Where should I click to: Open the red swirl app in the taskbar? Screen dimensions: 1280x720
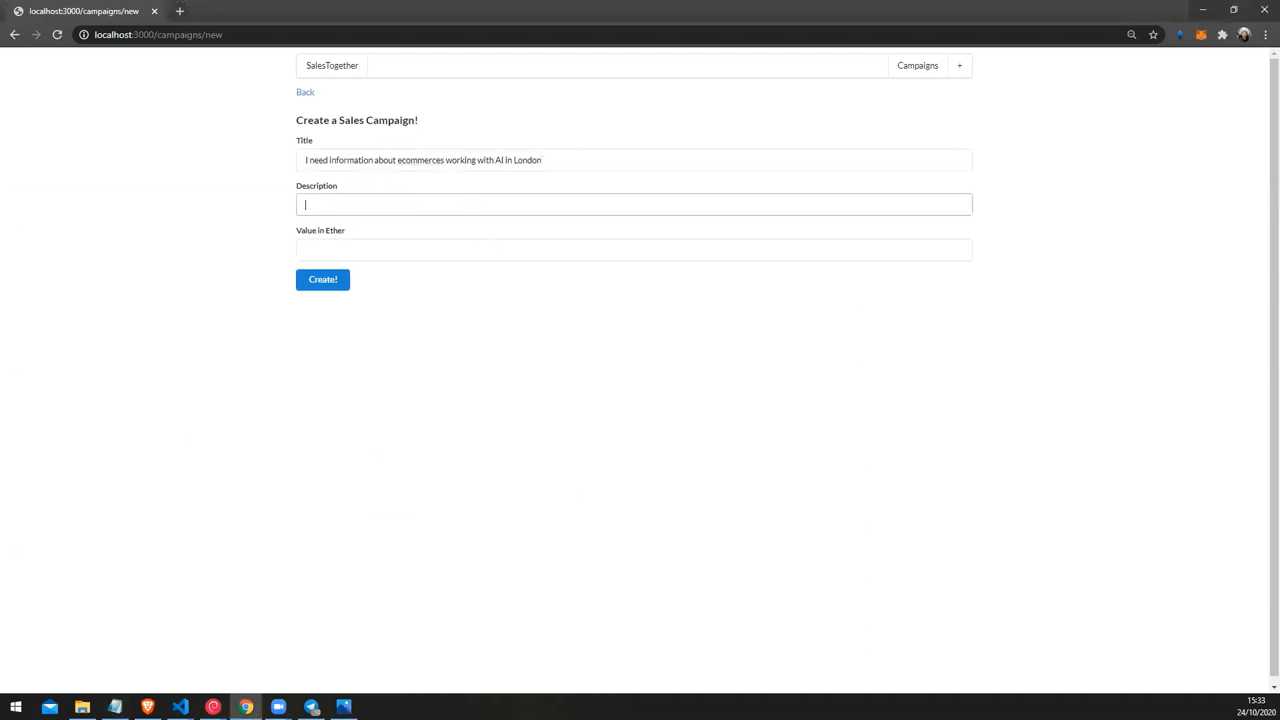[213, 707]
